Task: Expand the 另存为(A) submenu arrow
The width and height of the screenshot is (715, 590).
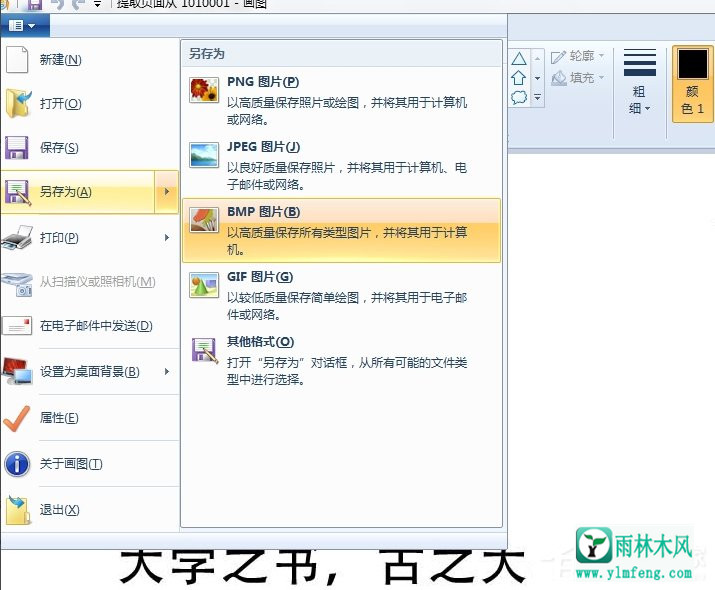Action: (166, 192)
